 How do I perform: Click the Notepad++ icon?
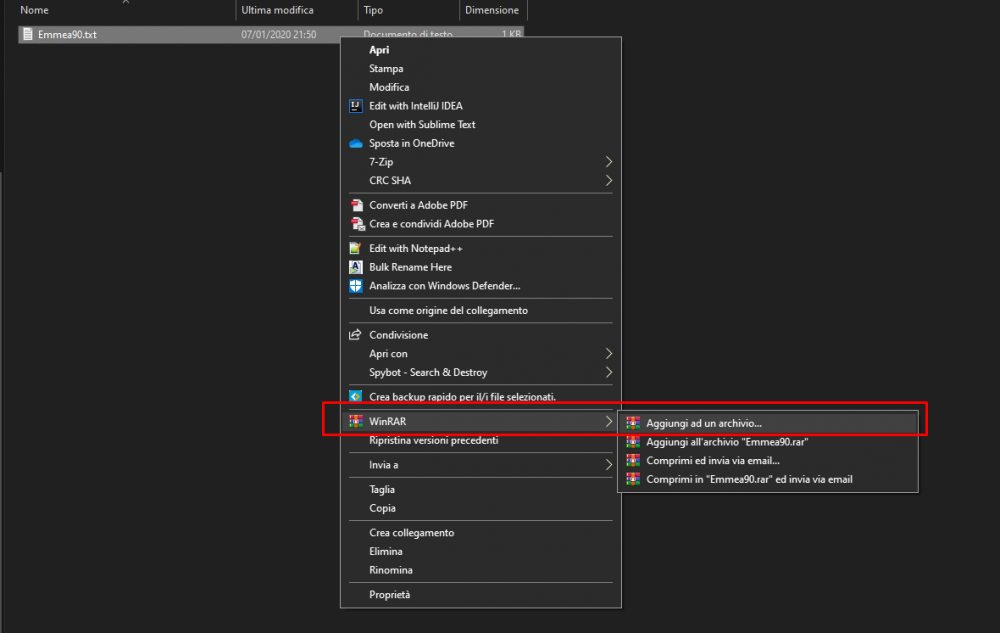click(355, 249)
